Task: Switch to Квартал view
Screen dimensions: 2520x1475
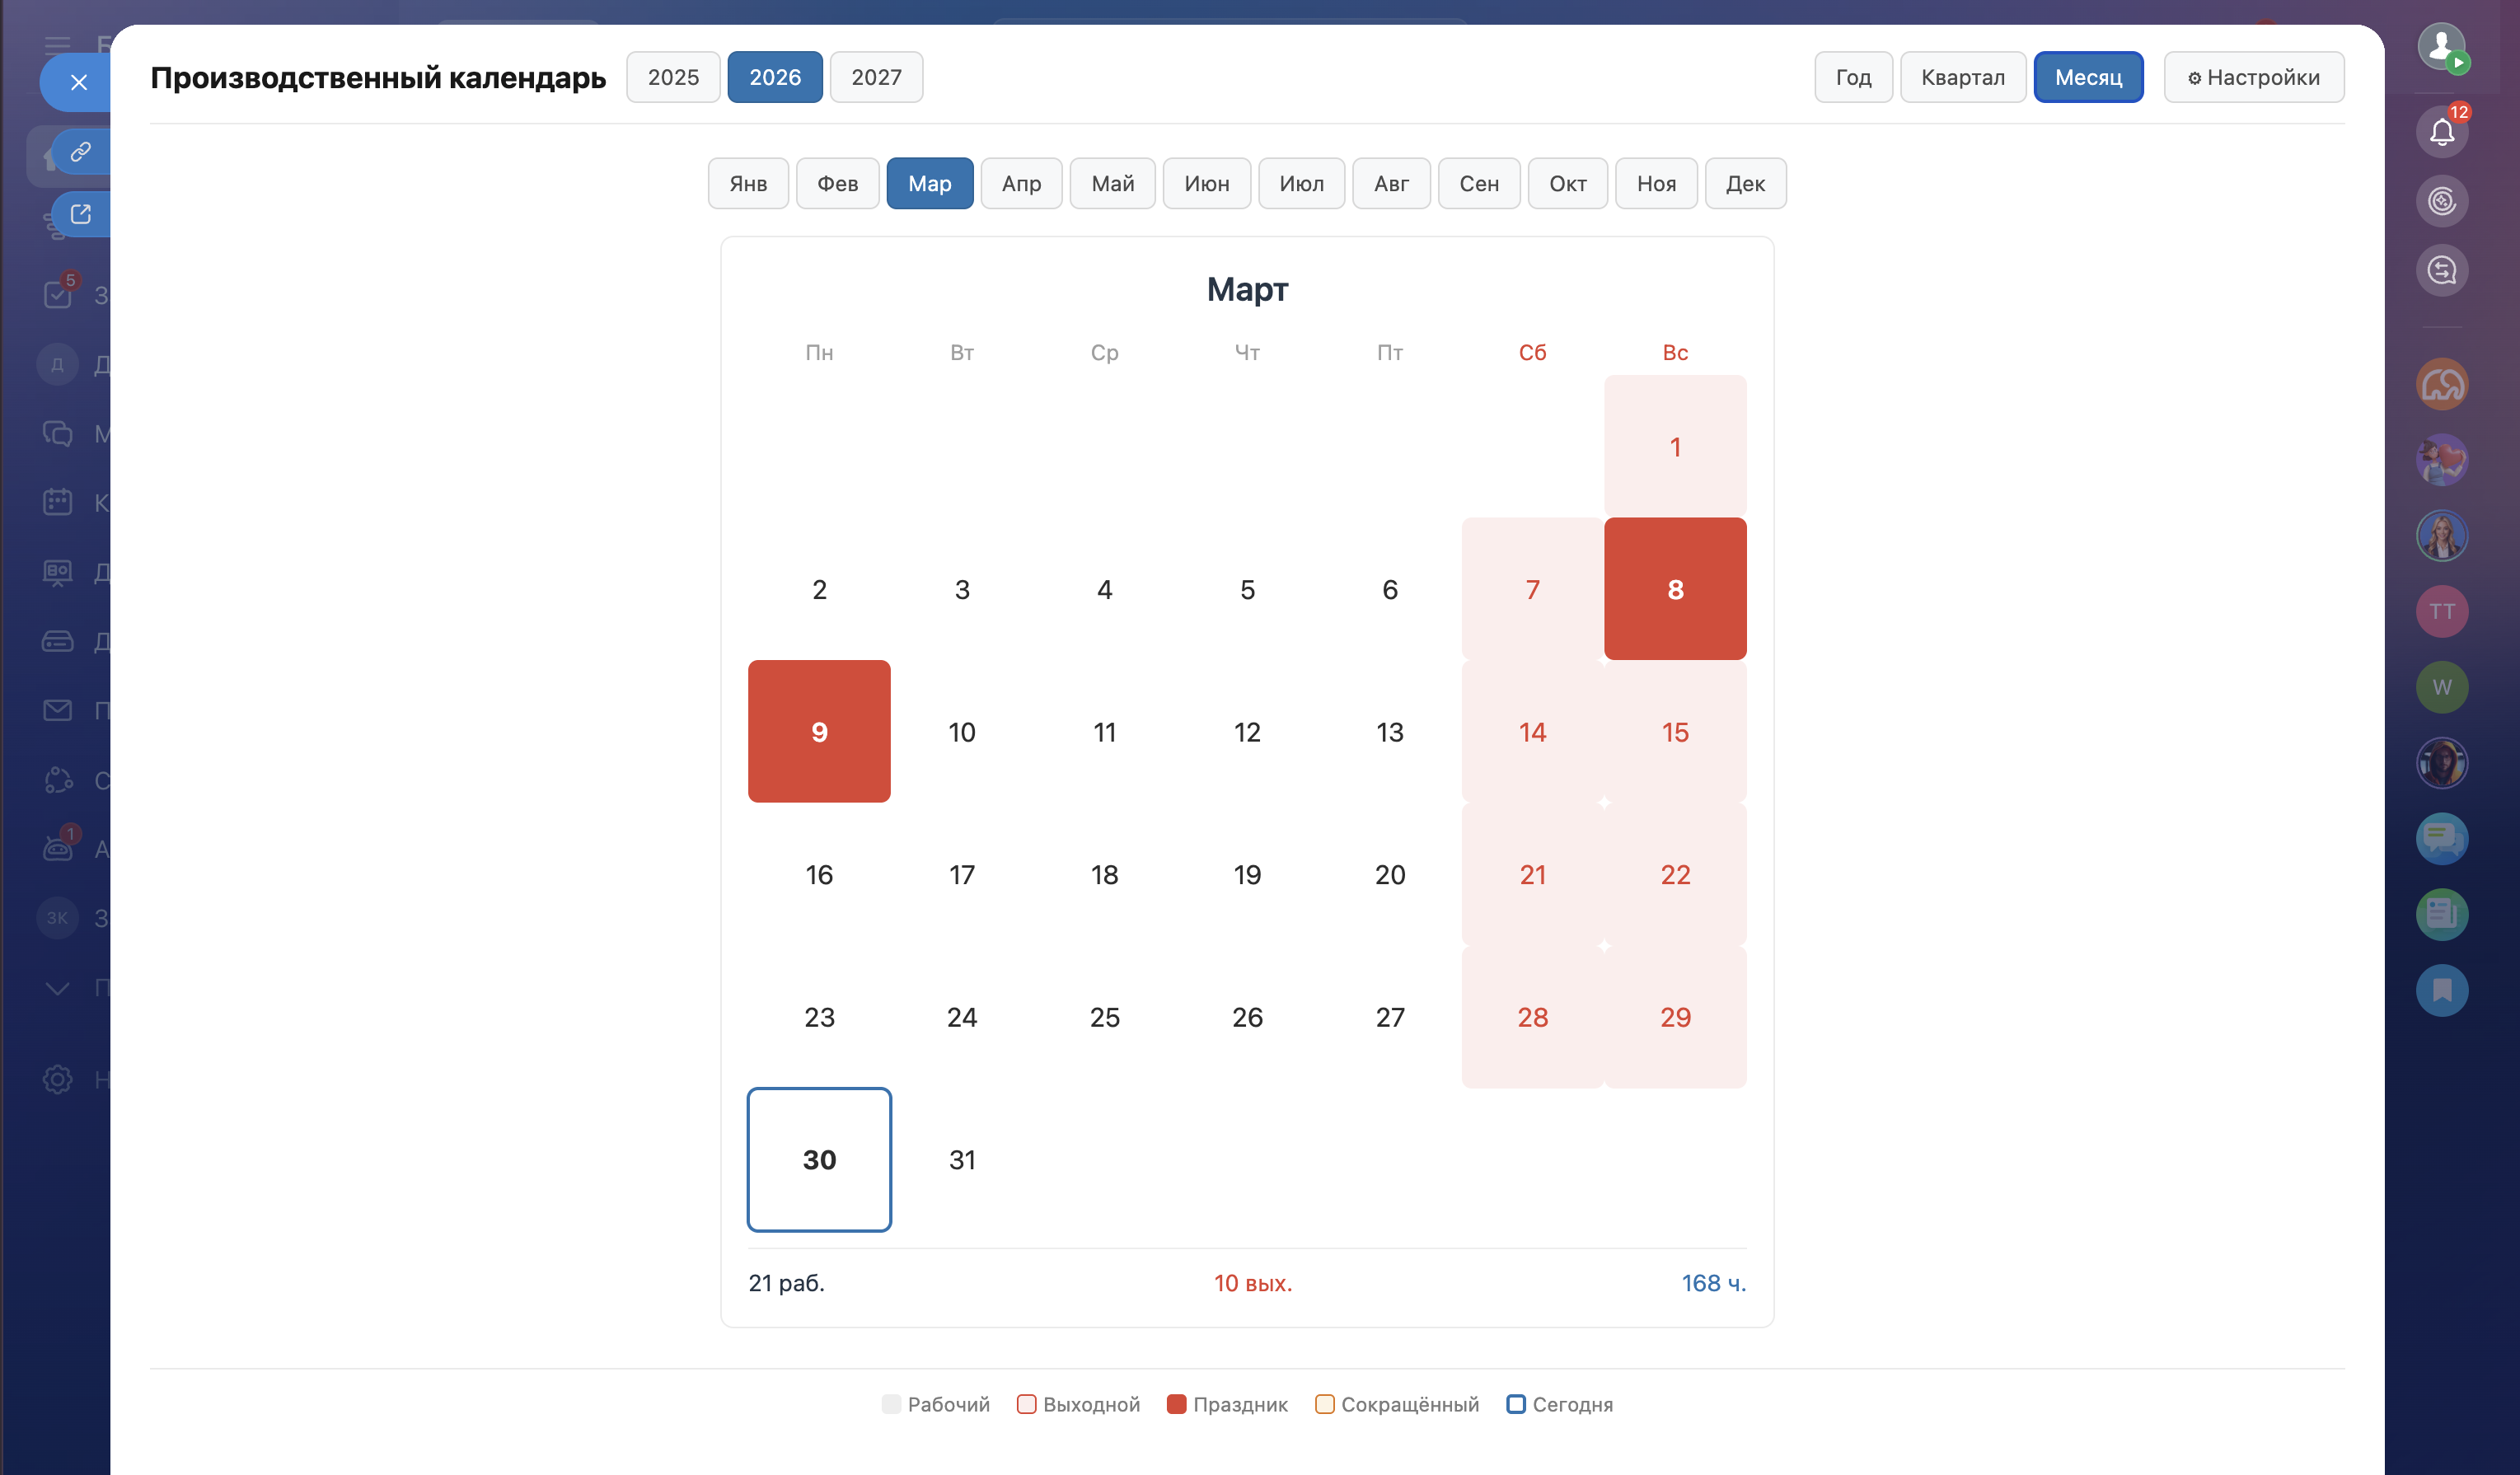Action: (1962, 77)
